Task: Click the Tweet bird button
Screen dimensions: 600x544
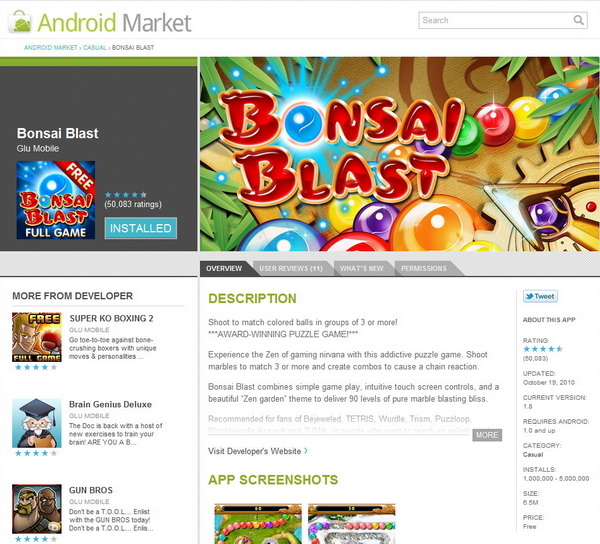Action: coord(540,296)
